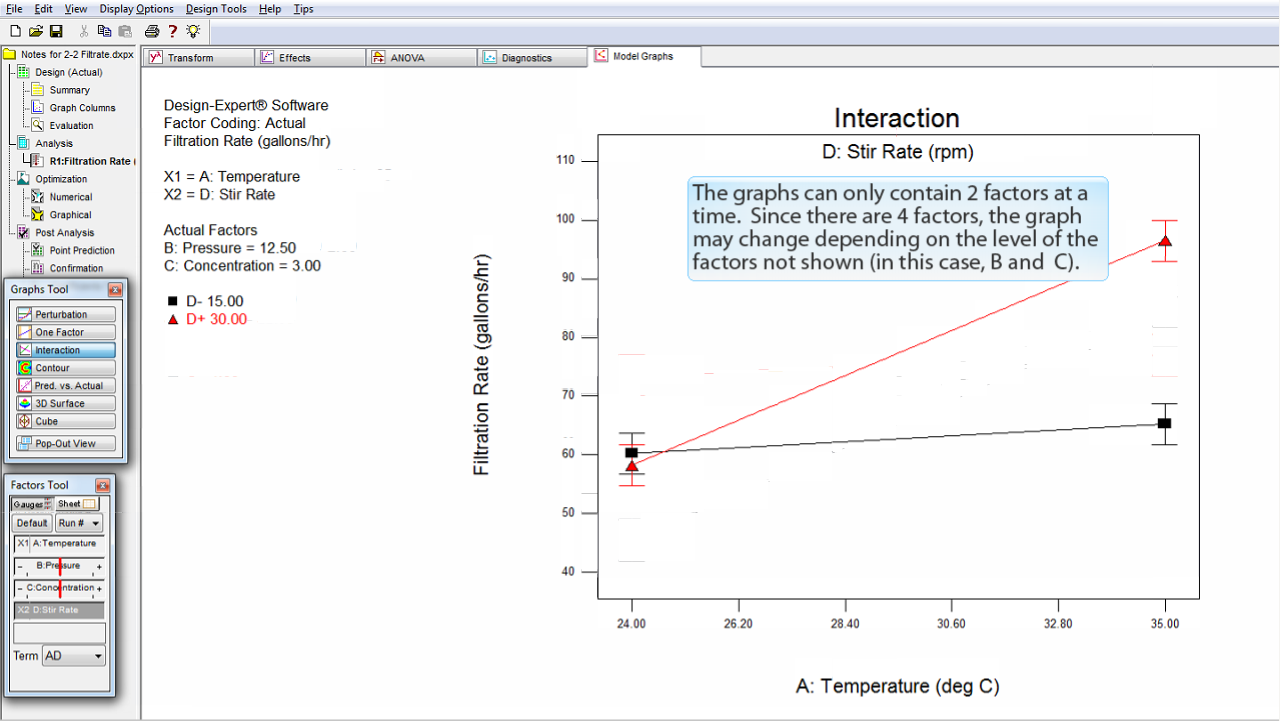This screenshot has width=1280, height=721.
Task: Switch to the Transform tab
Action: [198, 58]
